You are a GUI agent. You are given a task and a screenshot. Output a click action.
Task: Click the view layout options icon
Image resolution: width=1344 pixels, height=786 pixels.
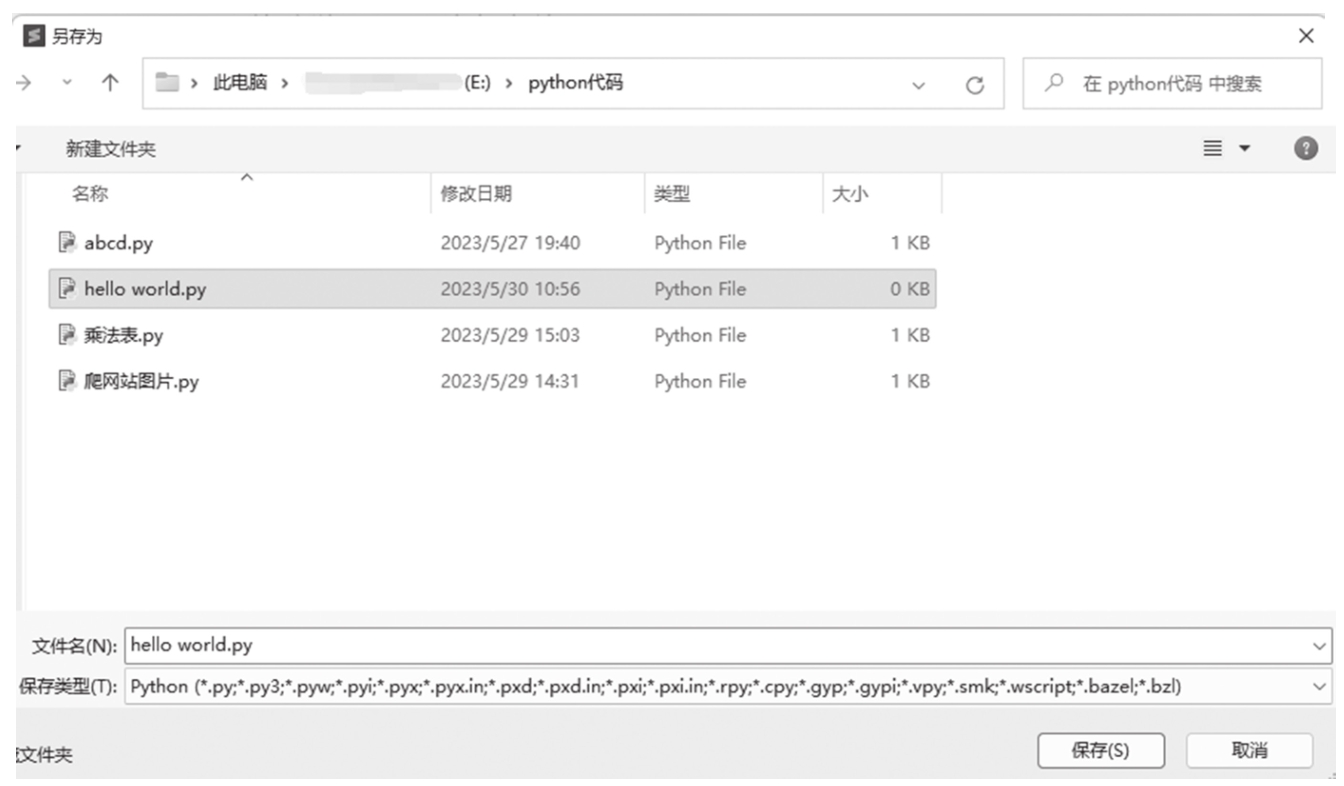click(x=1224, y=149)
